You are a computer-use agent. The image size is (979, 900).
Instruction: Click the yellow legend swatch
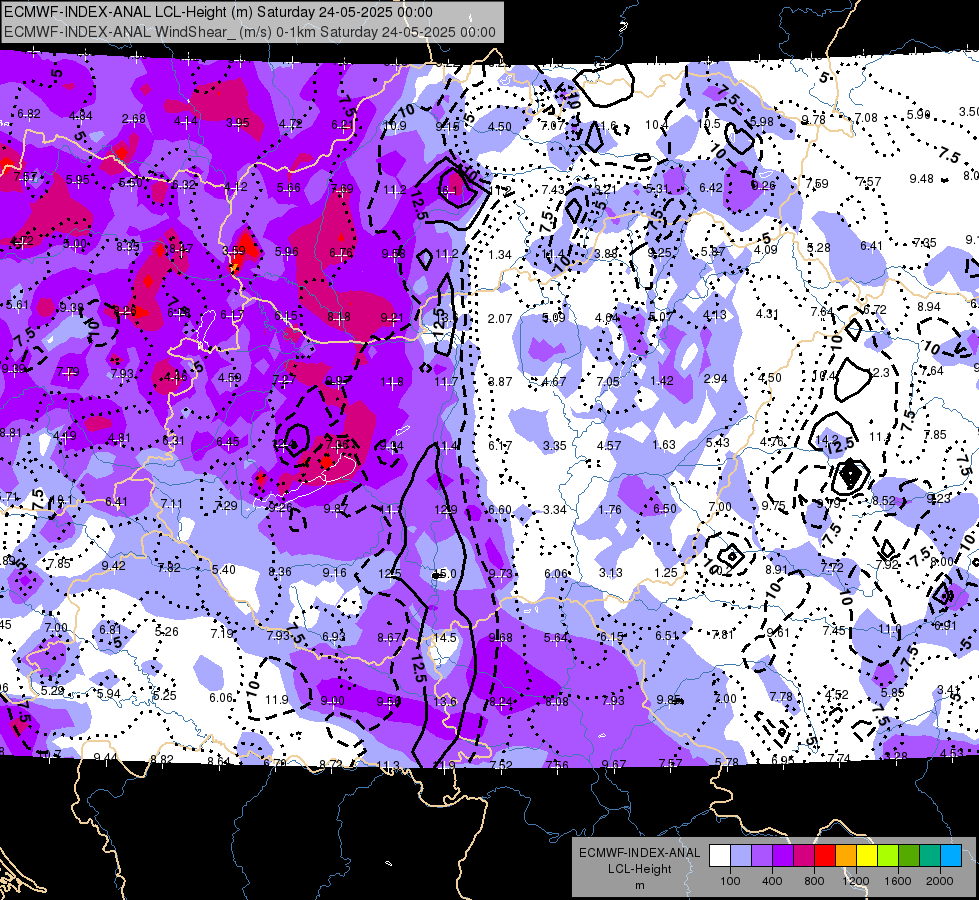click(x=867, y=856)
